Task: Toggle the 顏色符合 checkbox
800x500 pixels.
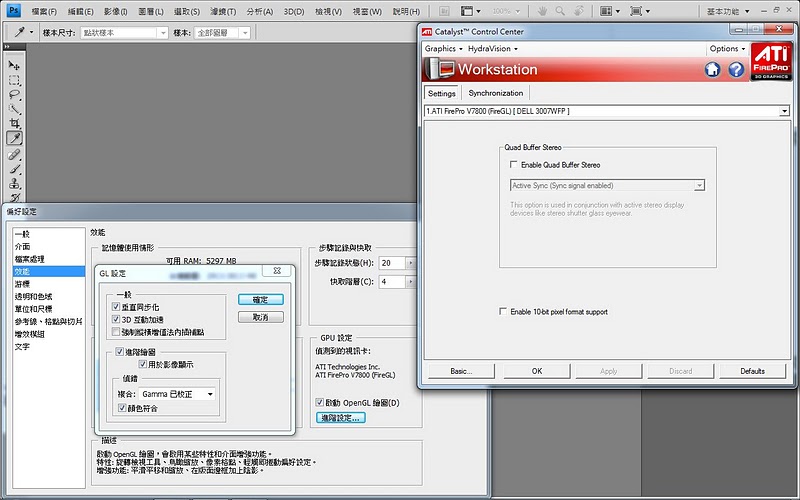Action: click(122, 408)
